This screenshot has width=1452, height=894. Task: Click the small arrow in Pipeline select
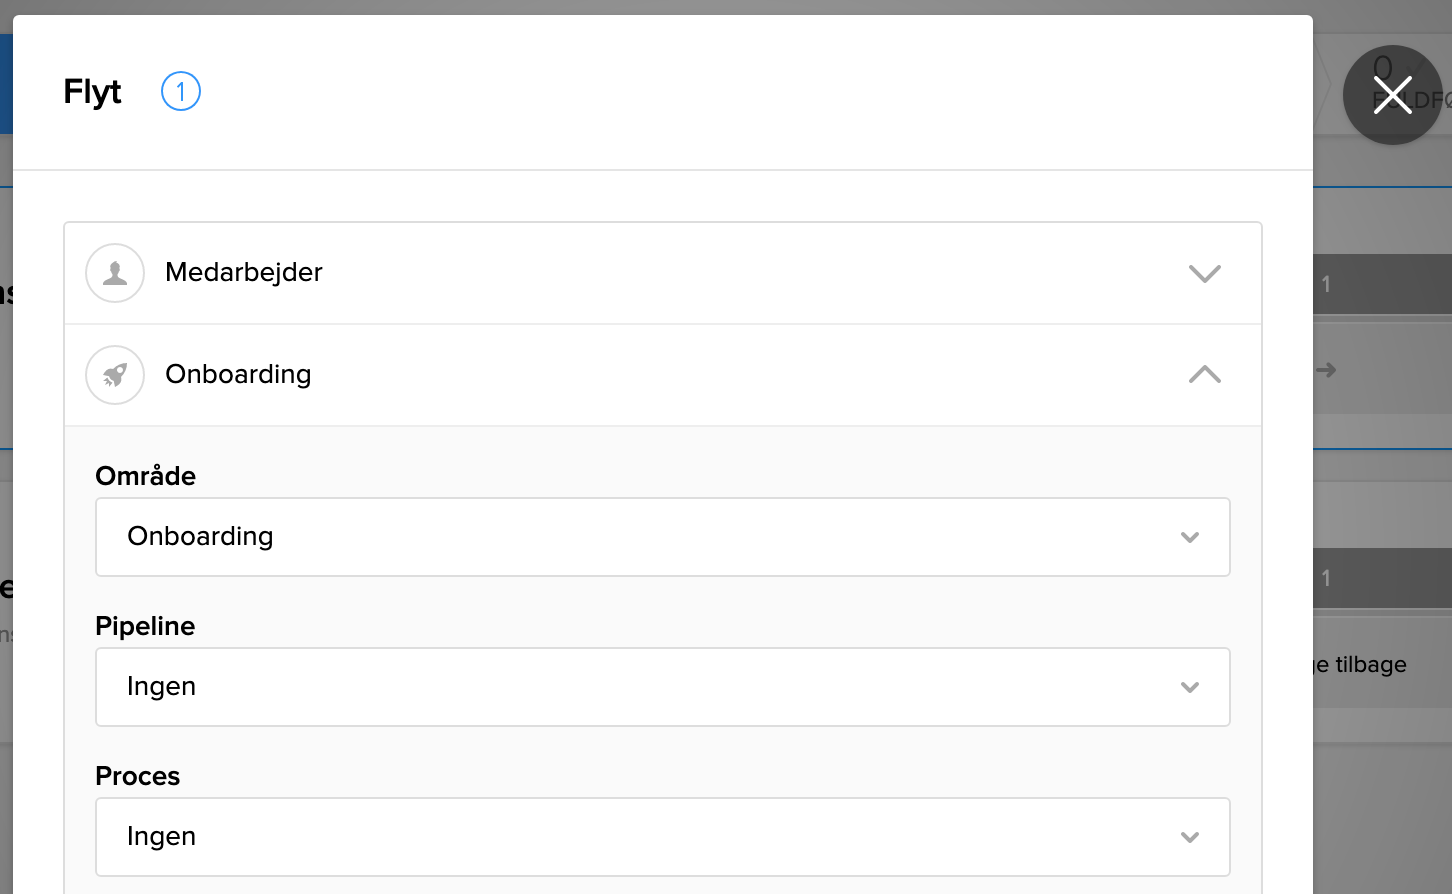pyautogui.click(x=1190, y=688)
